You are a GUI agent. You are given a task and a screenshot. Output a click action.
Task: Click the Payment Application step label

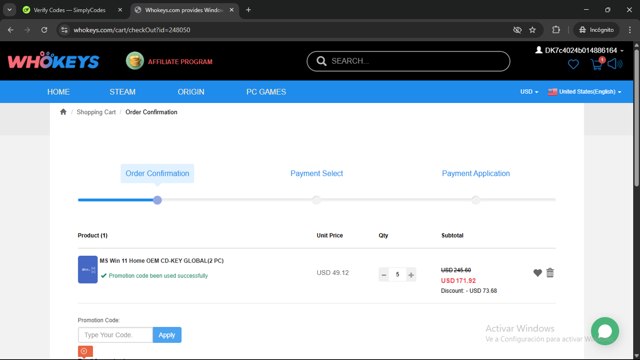476,173
